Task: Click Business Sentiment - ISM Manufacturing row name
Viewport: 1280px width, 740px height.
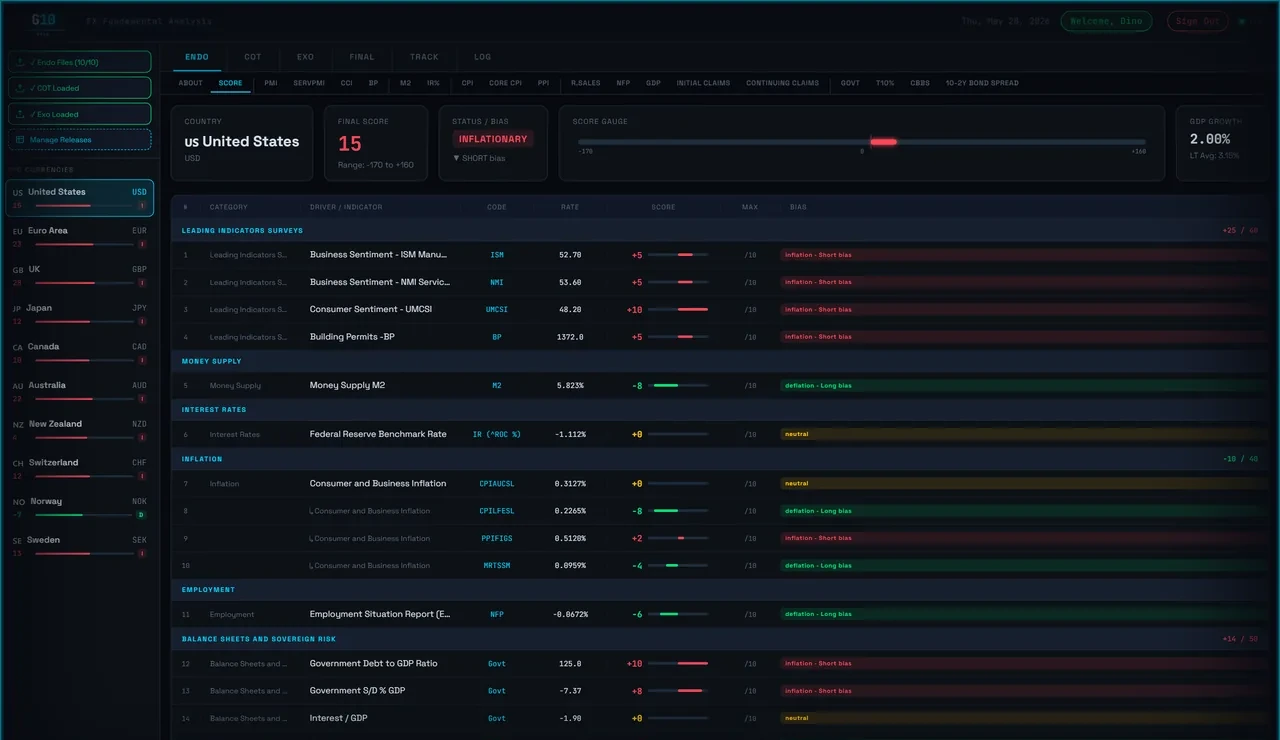Action: [x=378, y=254]
